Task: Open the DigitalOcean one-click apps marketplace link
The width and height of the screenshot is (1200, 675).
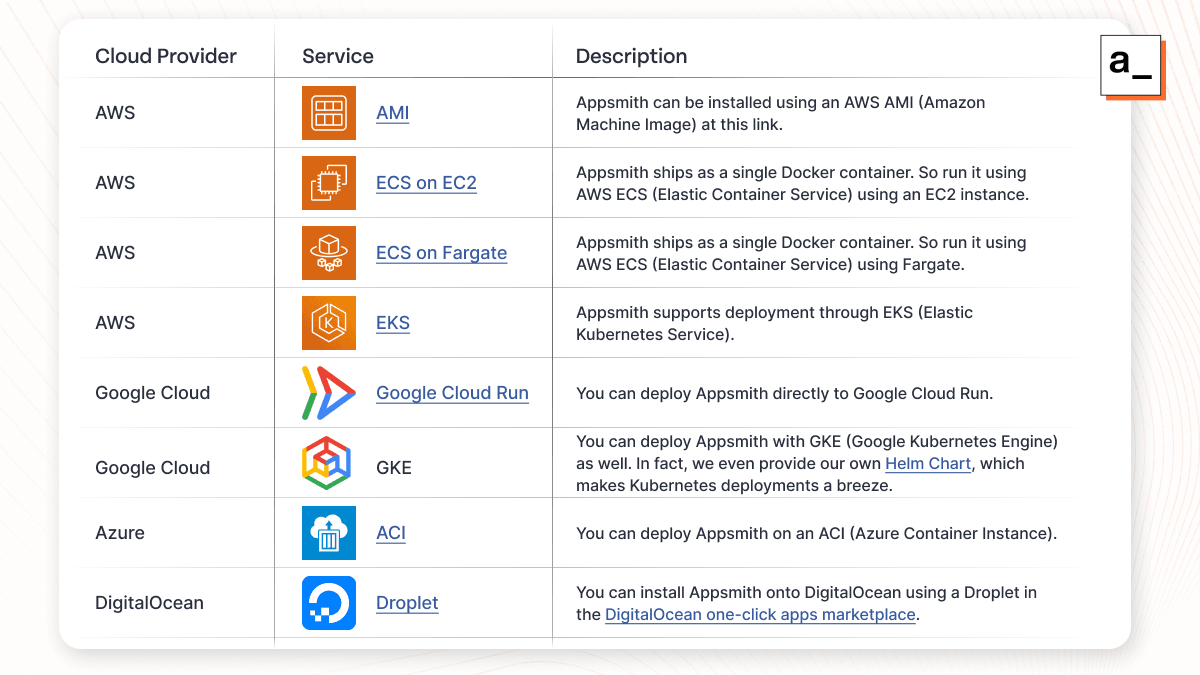Action: tap(760, 614)
